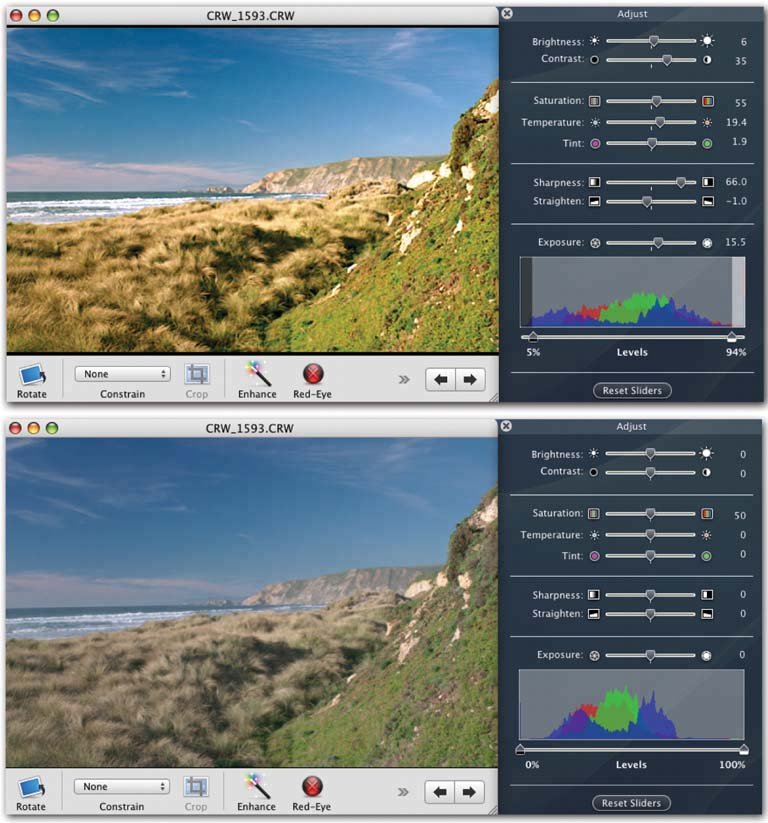The width and height of the screenshot is (768, 823).
Task: Click decrease exposure icon in upper panel
Action: tap(595, 243)
